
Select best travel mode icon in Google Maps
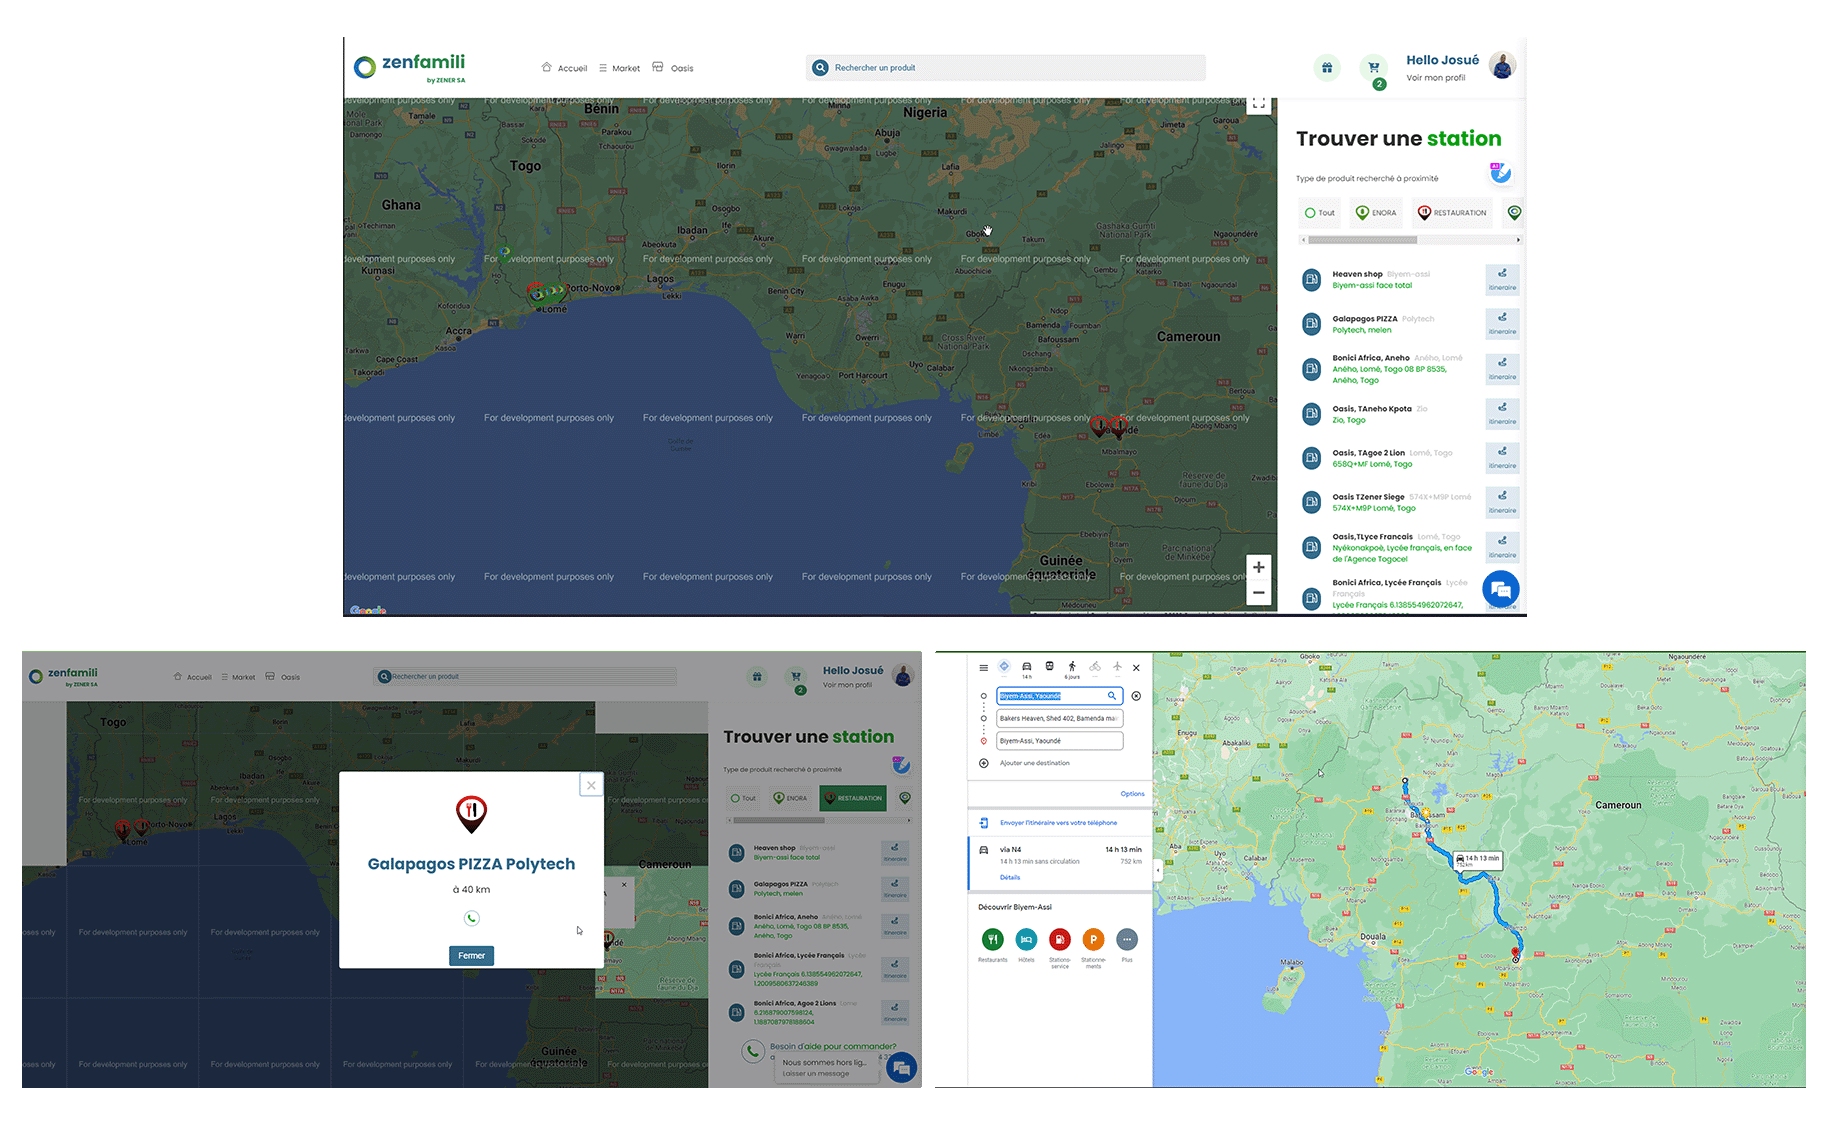click(1004, 666)
